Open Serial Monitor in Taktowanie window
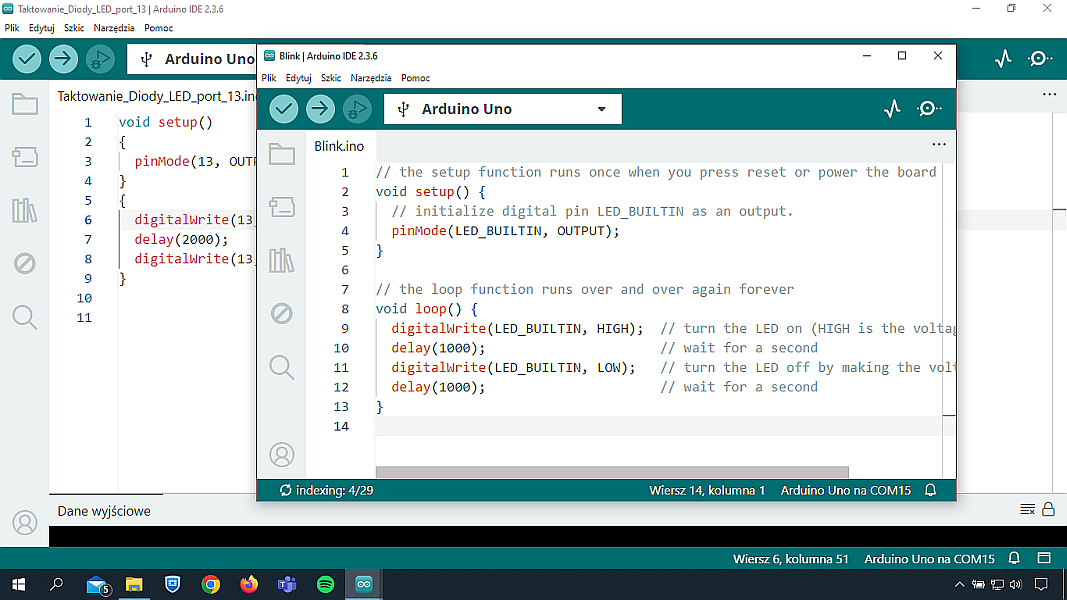 coord(1040,59)
